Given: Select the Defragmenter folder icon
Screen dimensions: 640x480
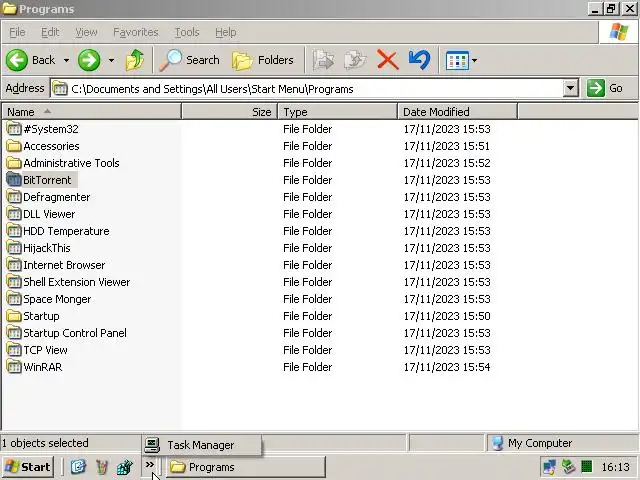Looking at the screenshot, I should pos(14,197).
